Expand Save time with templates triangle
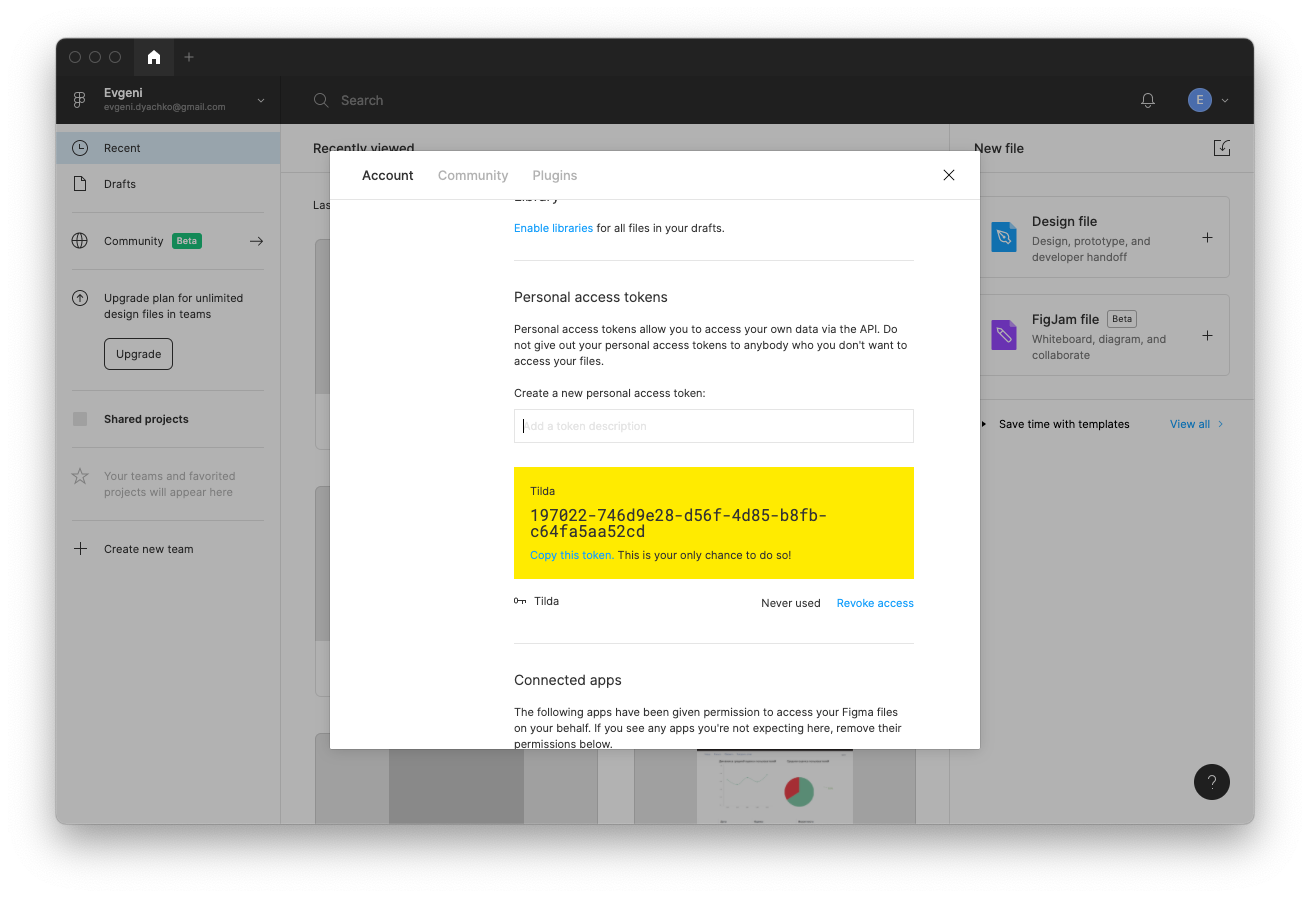The height and width of the screenshot is (898, 1310). pyautogui.click(x=985, y=424)
